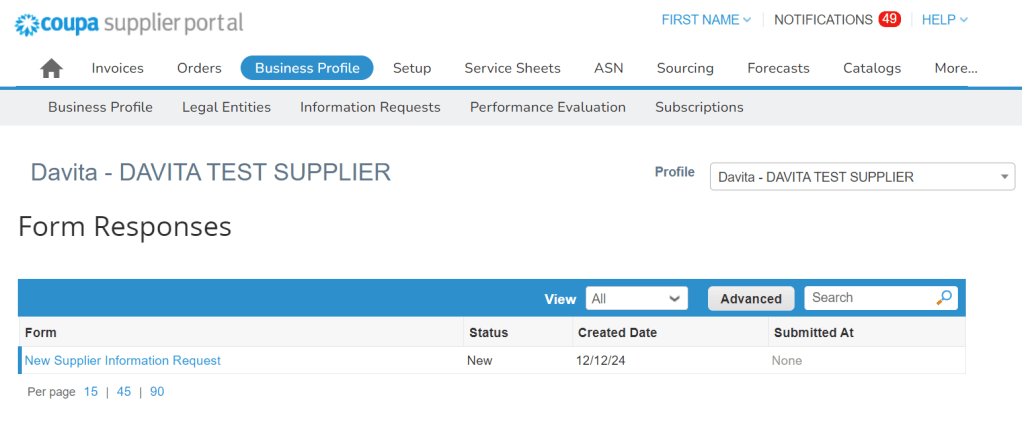Open the New Supplier Information Request link
Screen dimensions: 1022x423
coord(123,360)
